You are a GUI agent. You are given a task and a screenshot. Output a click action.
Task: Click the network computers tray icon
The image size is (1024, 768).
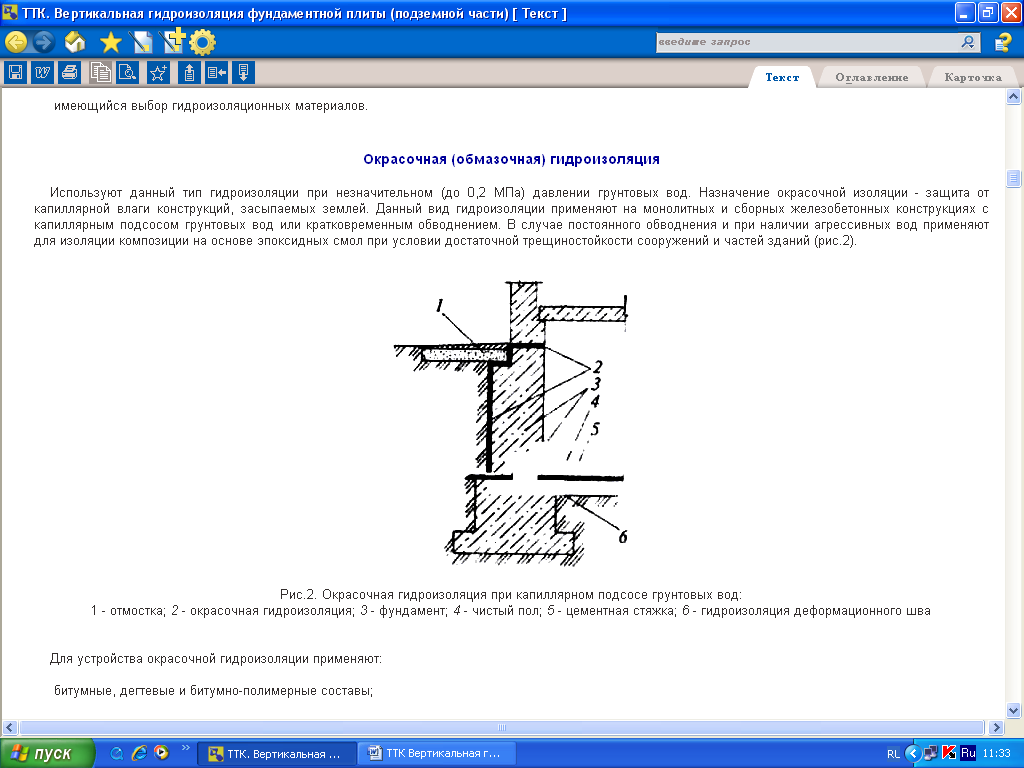[x=930, y=754]
